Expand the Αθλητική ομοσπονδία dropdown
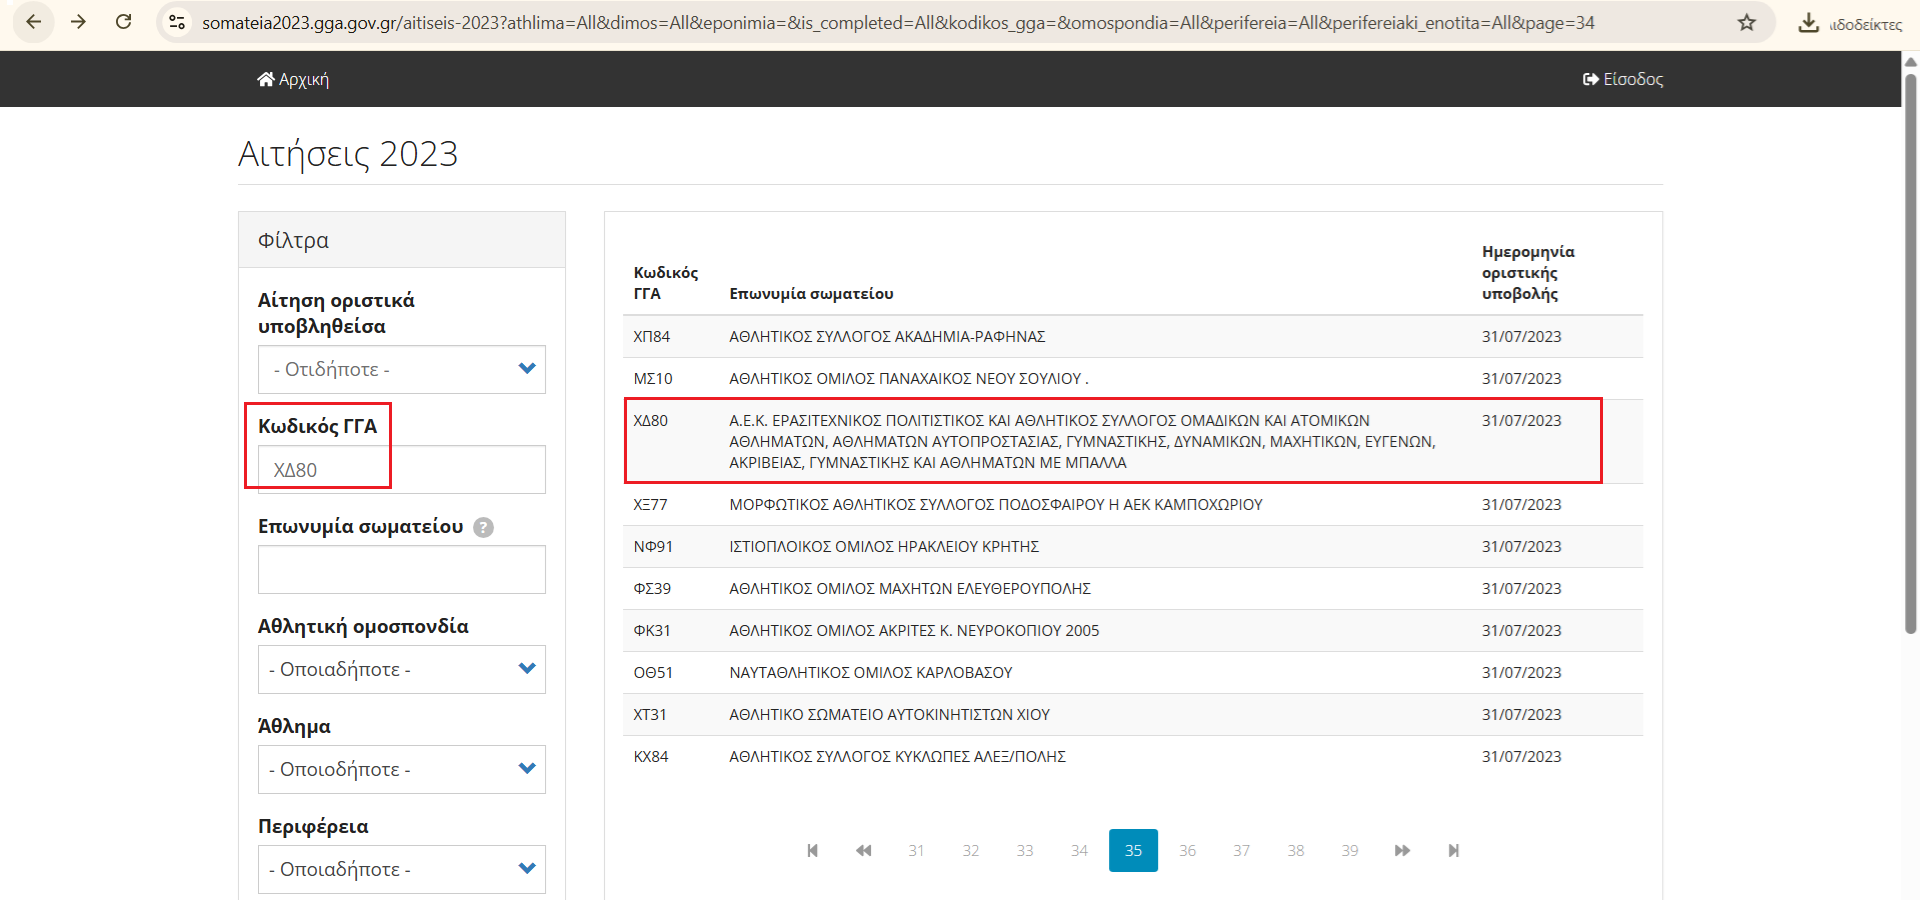1920x900 pixels. (401, 669)
